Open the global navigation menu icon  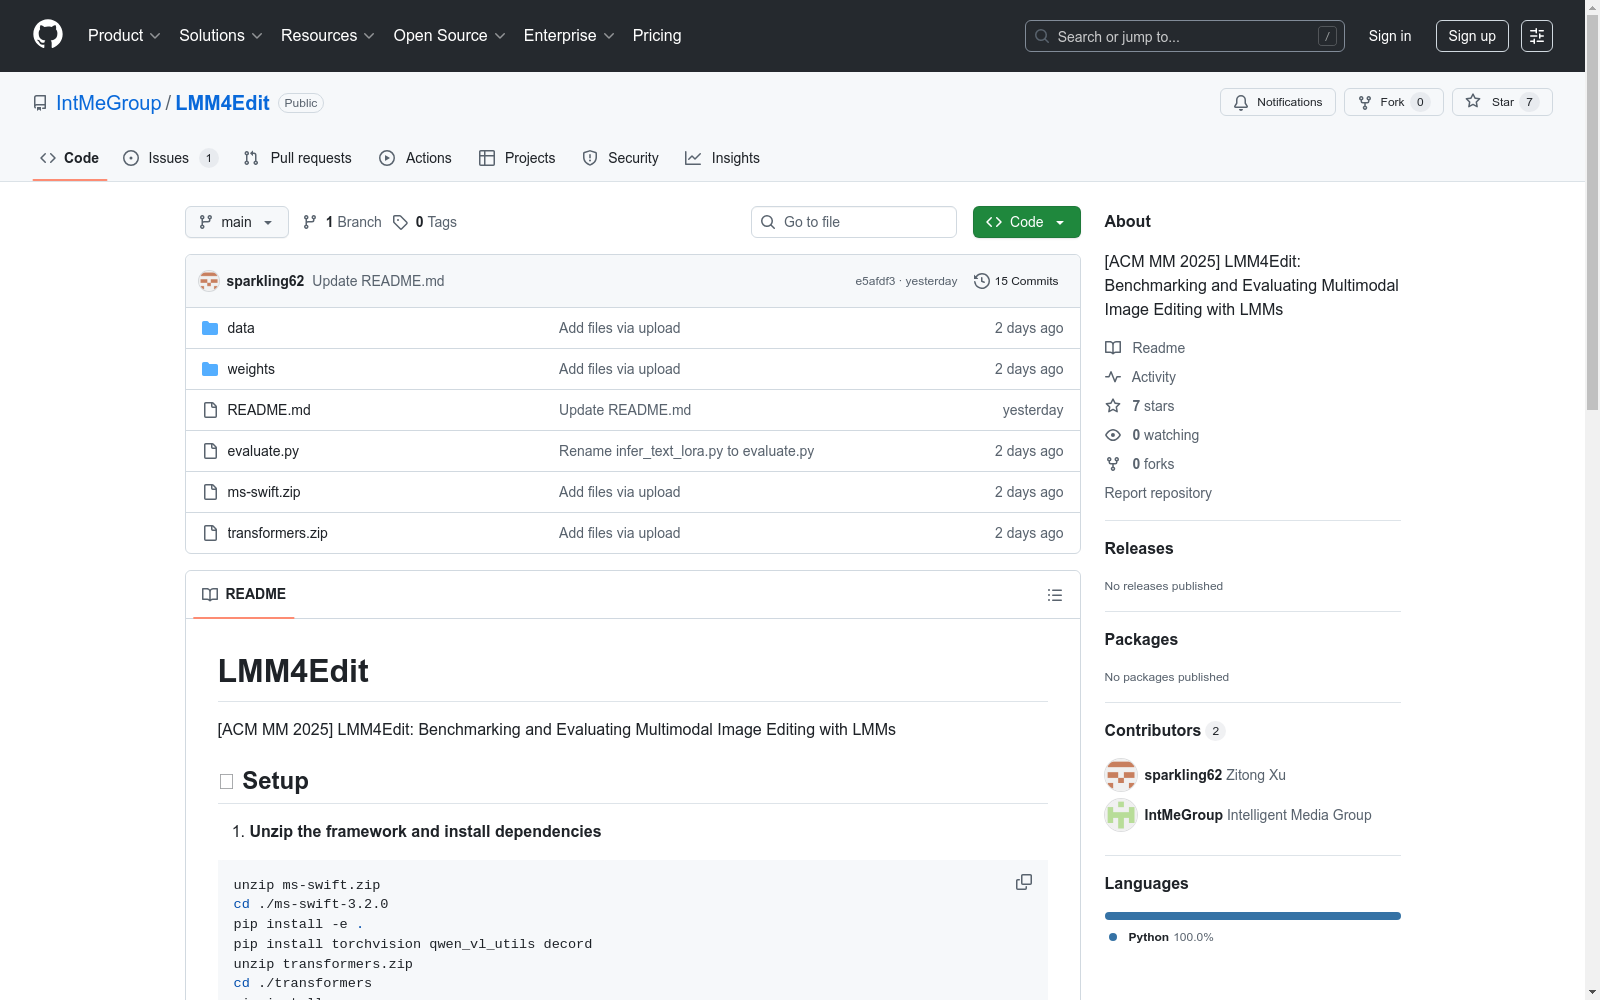(x=1537, y=36)
